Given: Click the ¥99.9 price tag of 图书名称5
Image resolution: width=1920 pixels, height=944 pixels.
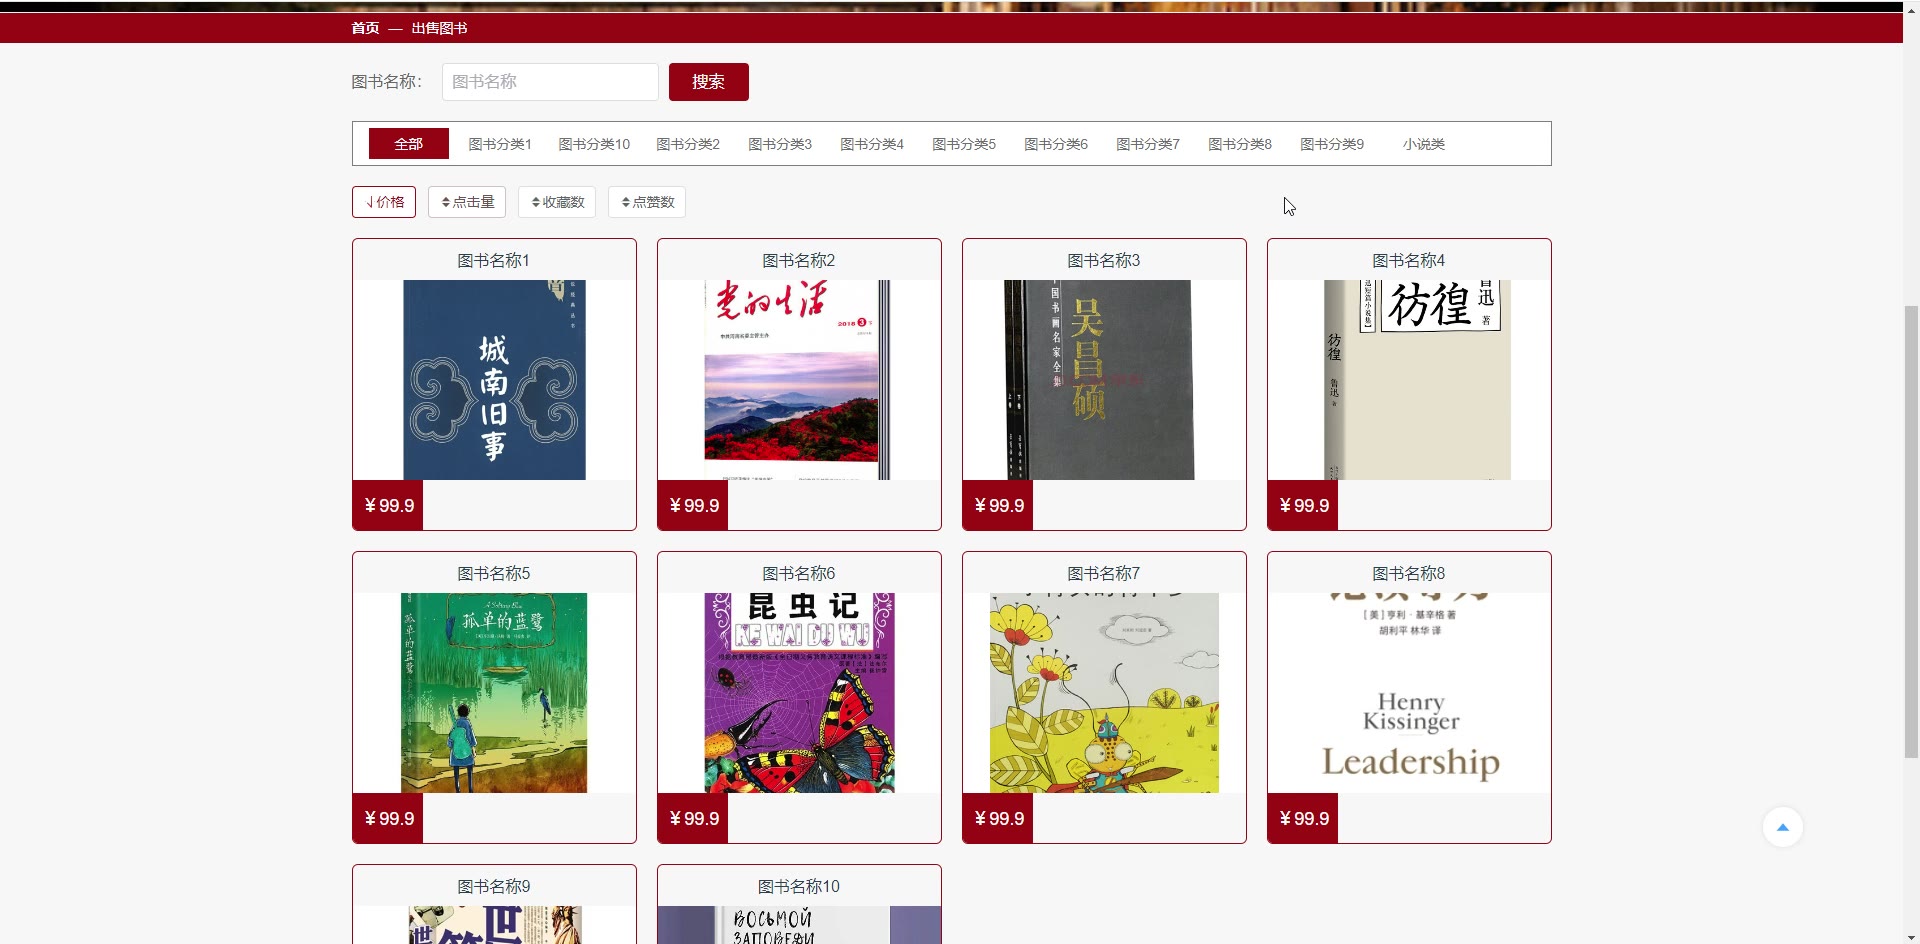Looking at the screenshot, I should coord(388,818).
